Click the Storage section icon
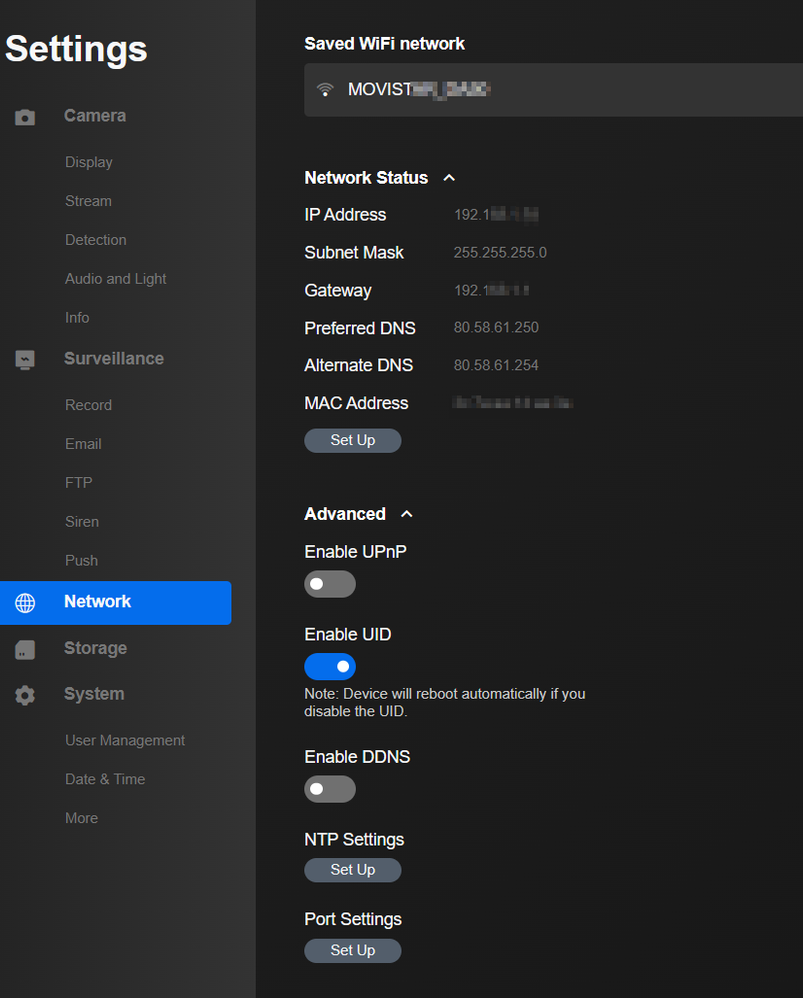 (x=24, y=648)
